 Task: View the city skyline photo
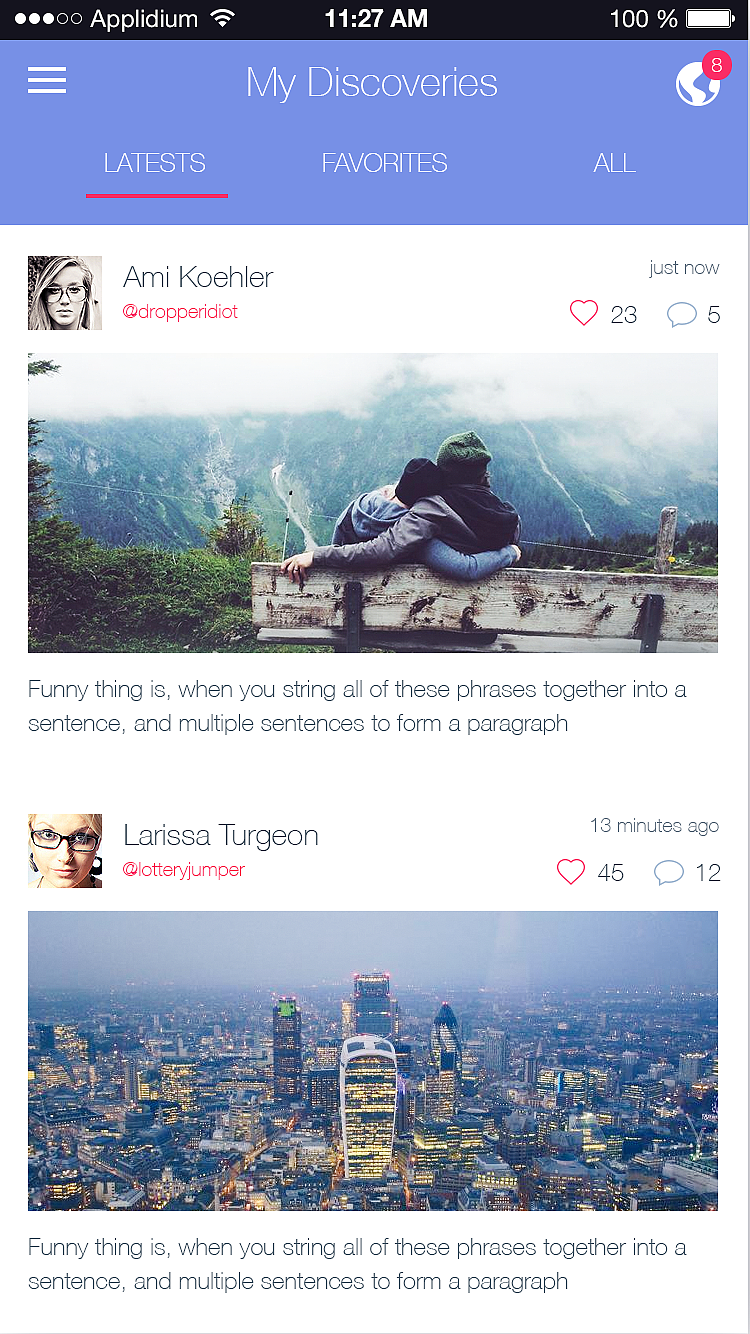click(373, 1061)
